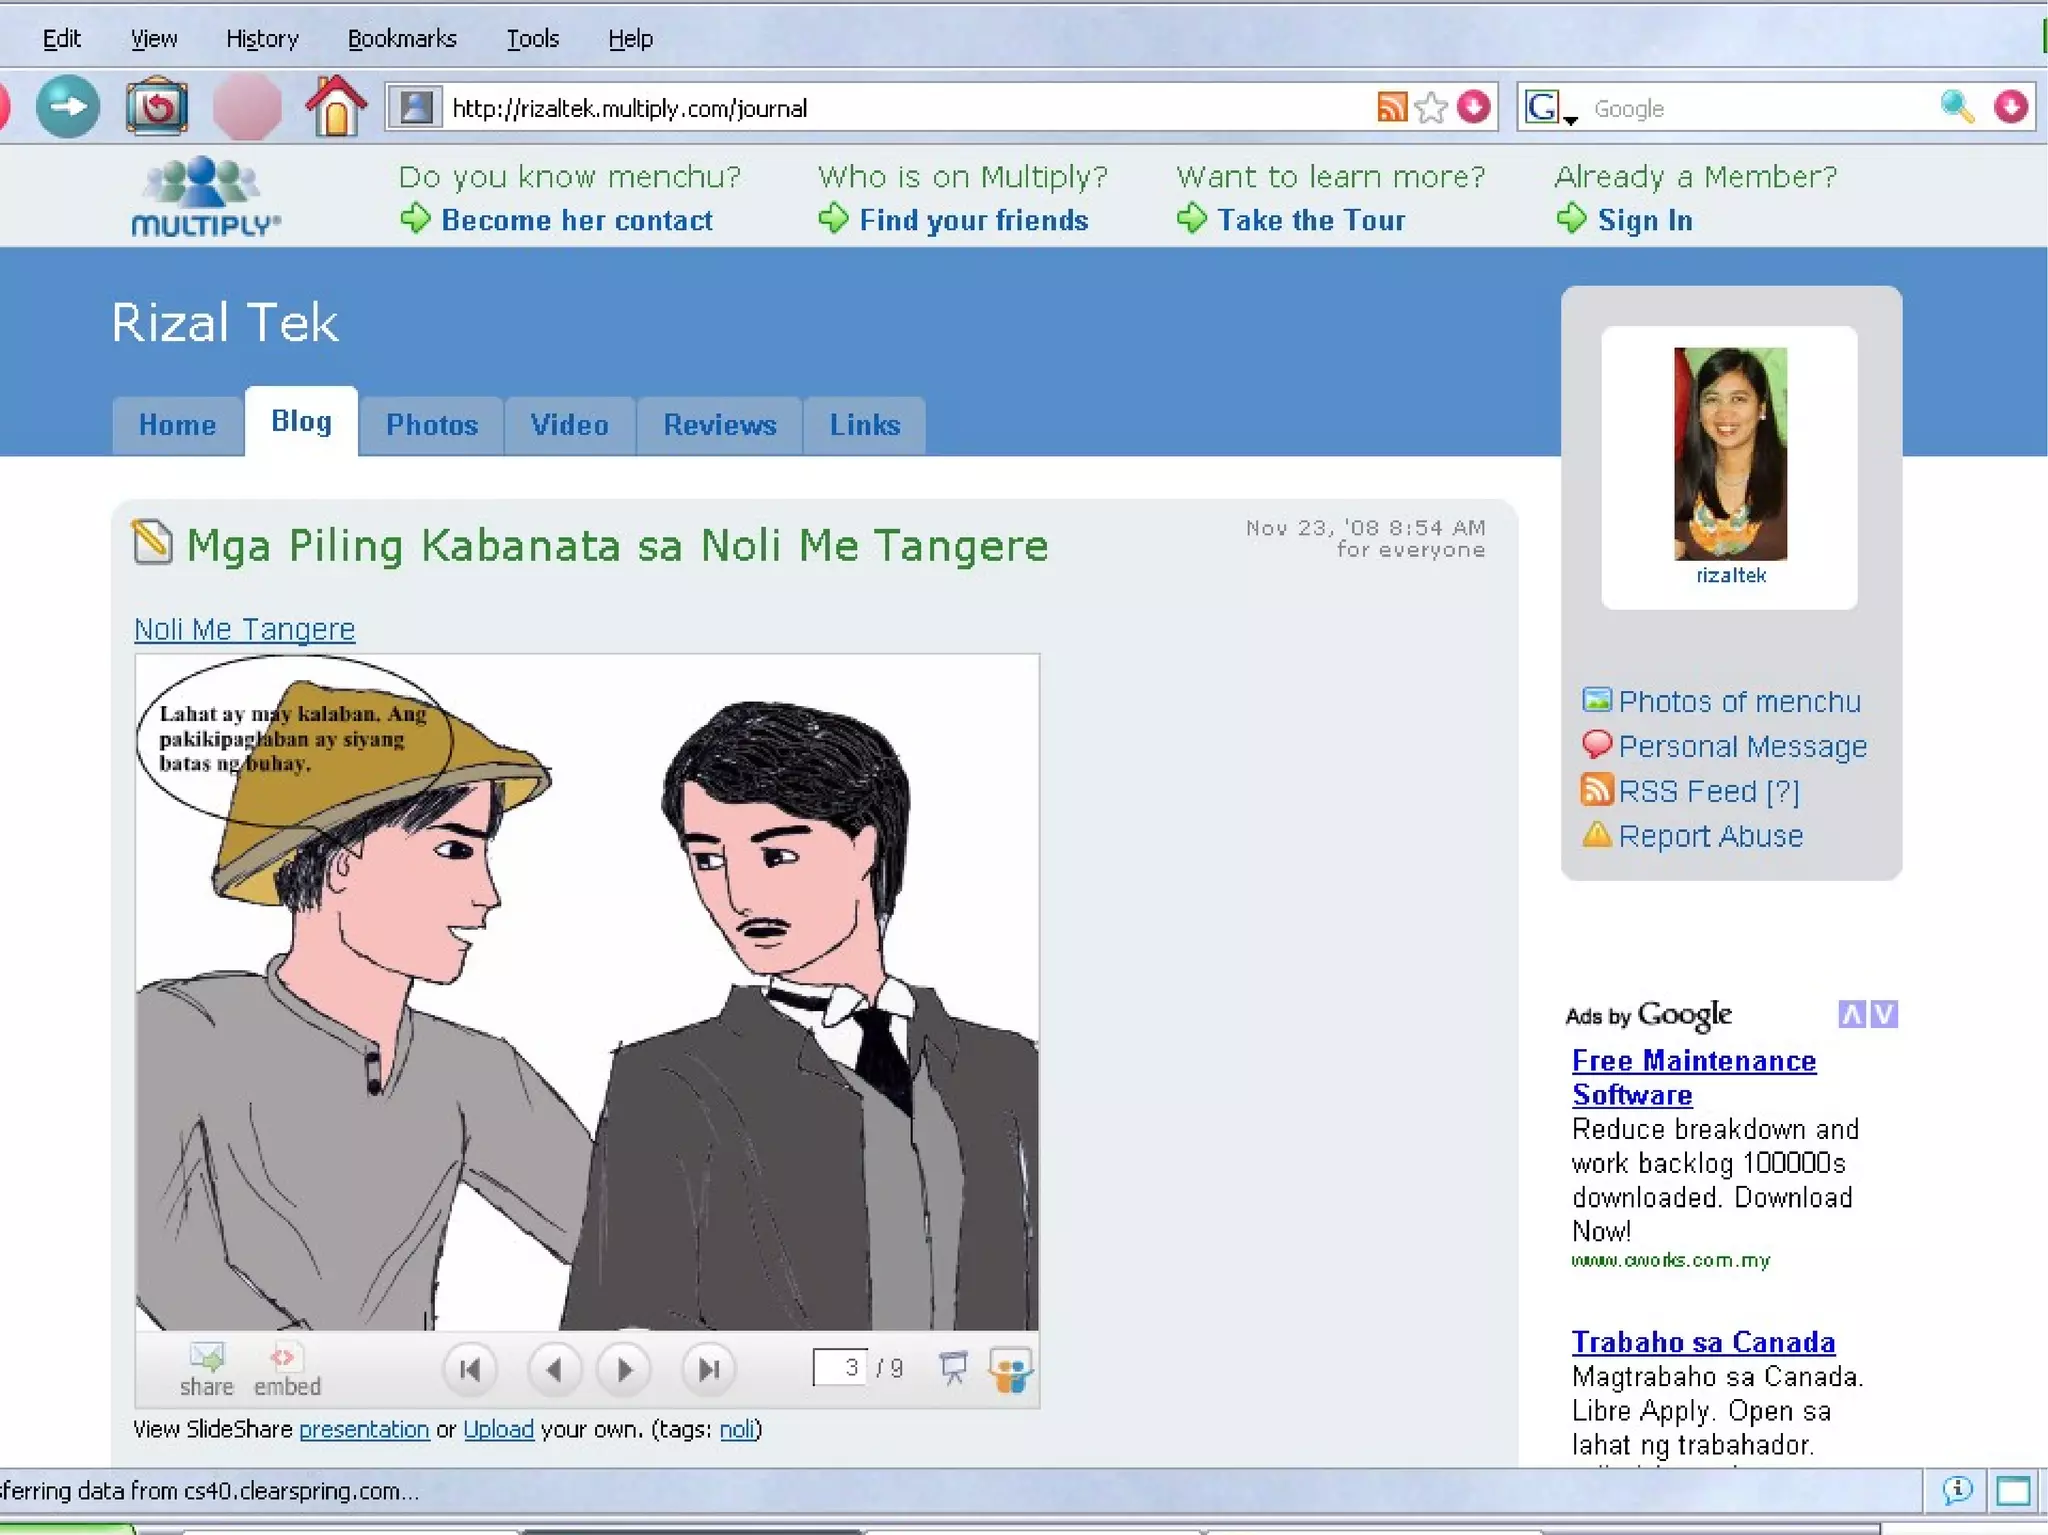Play next slide in SlideShare player
This screenshot has height=1535, width=2048.
[624, 1368]
